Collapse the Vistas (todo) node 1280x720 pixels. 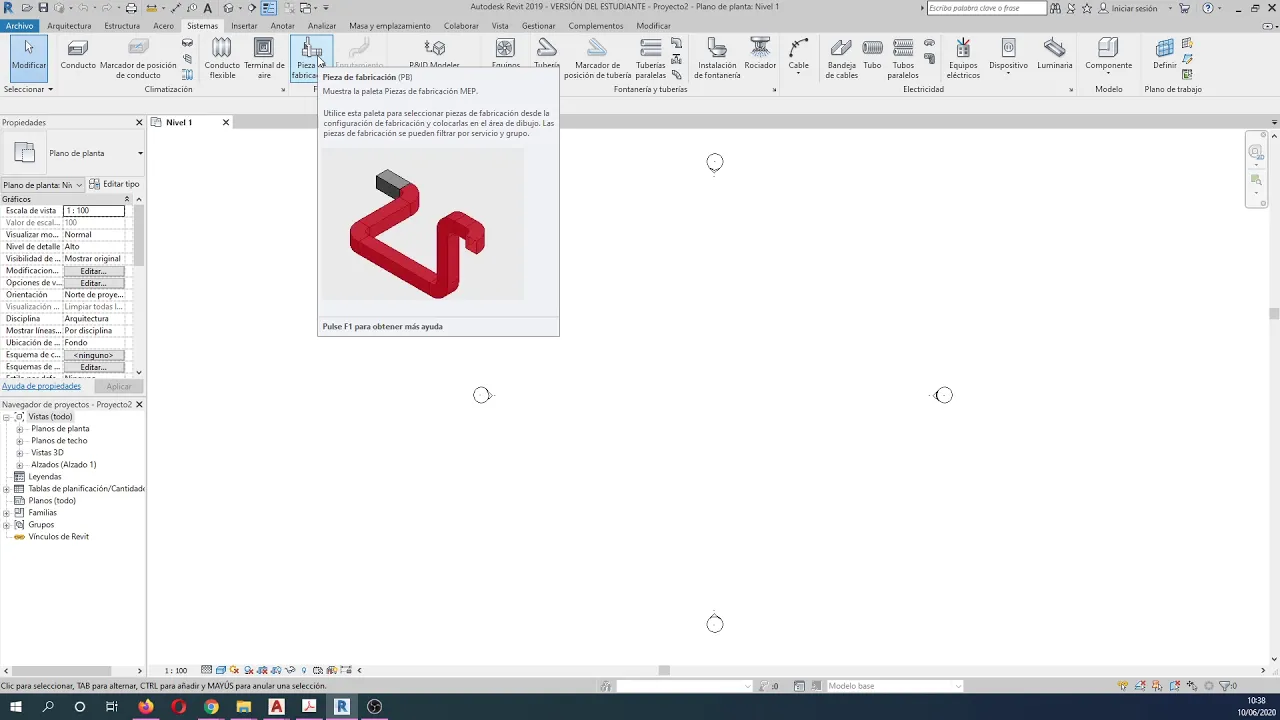point(6,417)
